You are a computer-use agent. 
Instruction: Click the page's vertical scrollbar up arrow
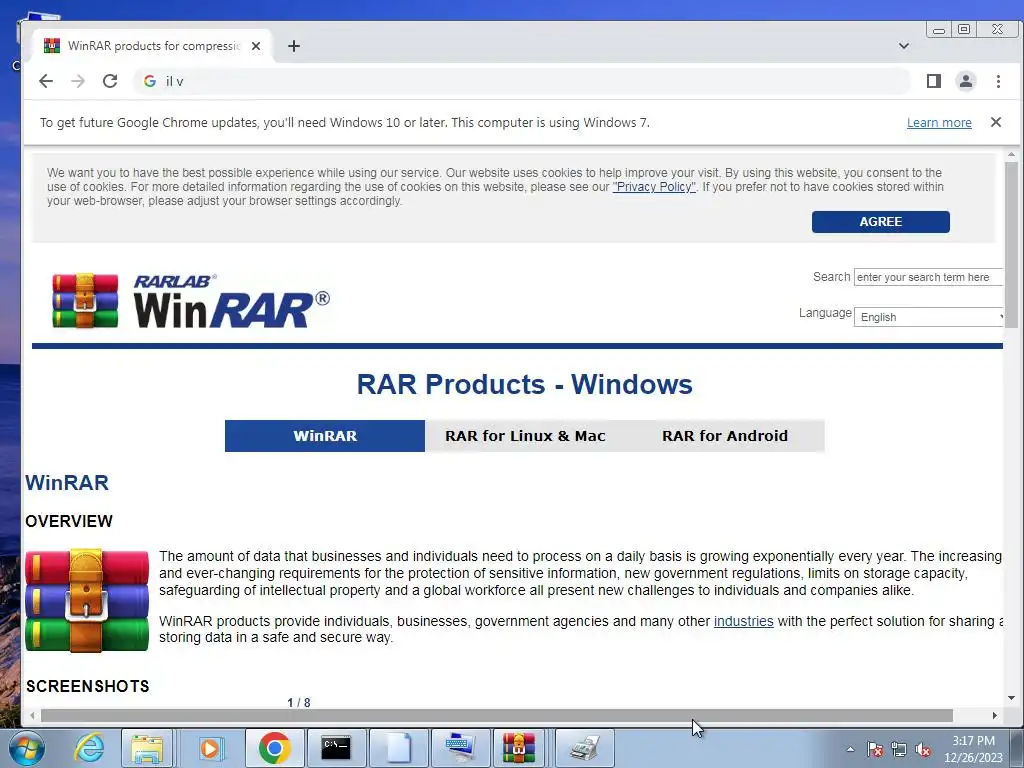[1012, 155]
